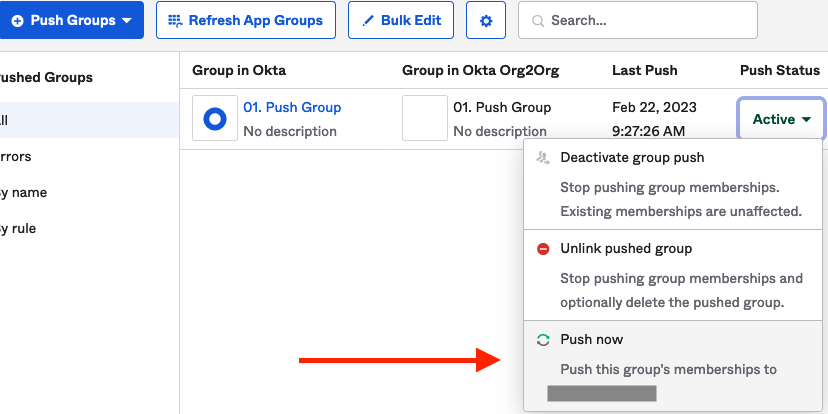This screenshot has width=828, height=414.
Task: Click the 01. Push Group text in Org2Org column
Action: [x=502, y=107]
